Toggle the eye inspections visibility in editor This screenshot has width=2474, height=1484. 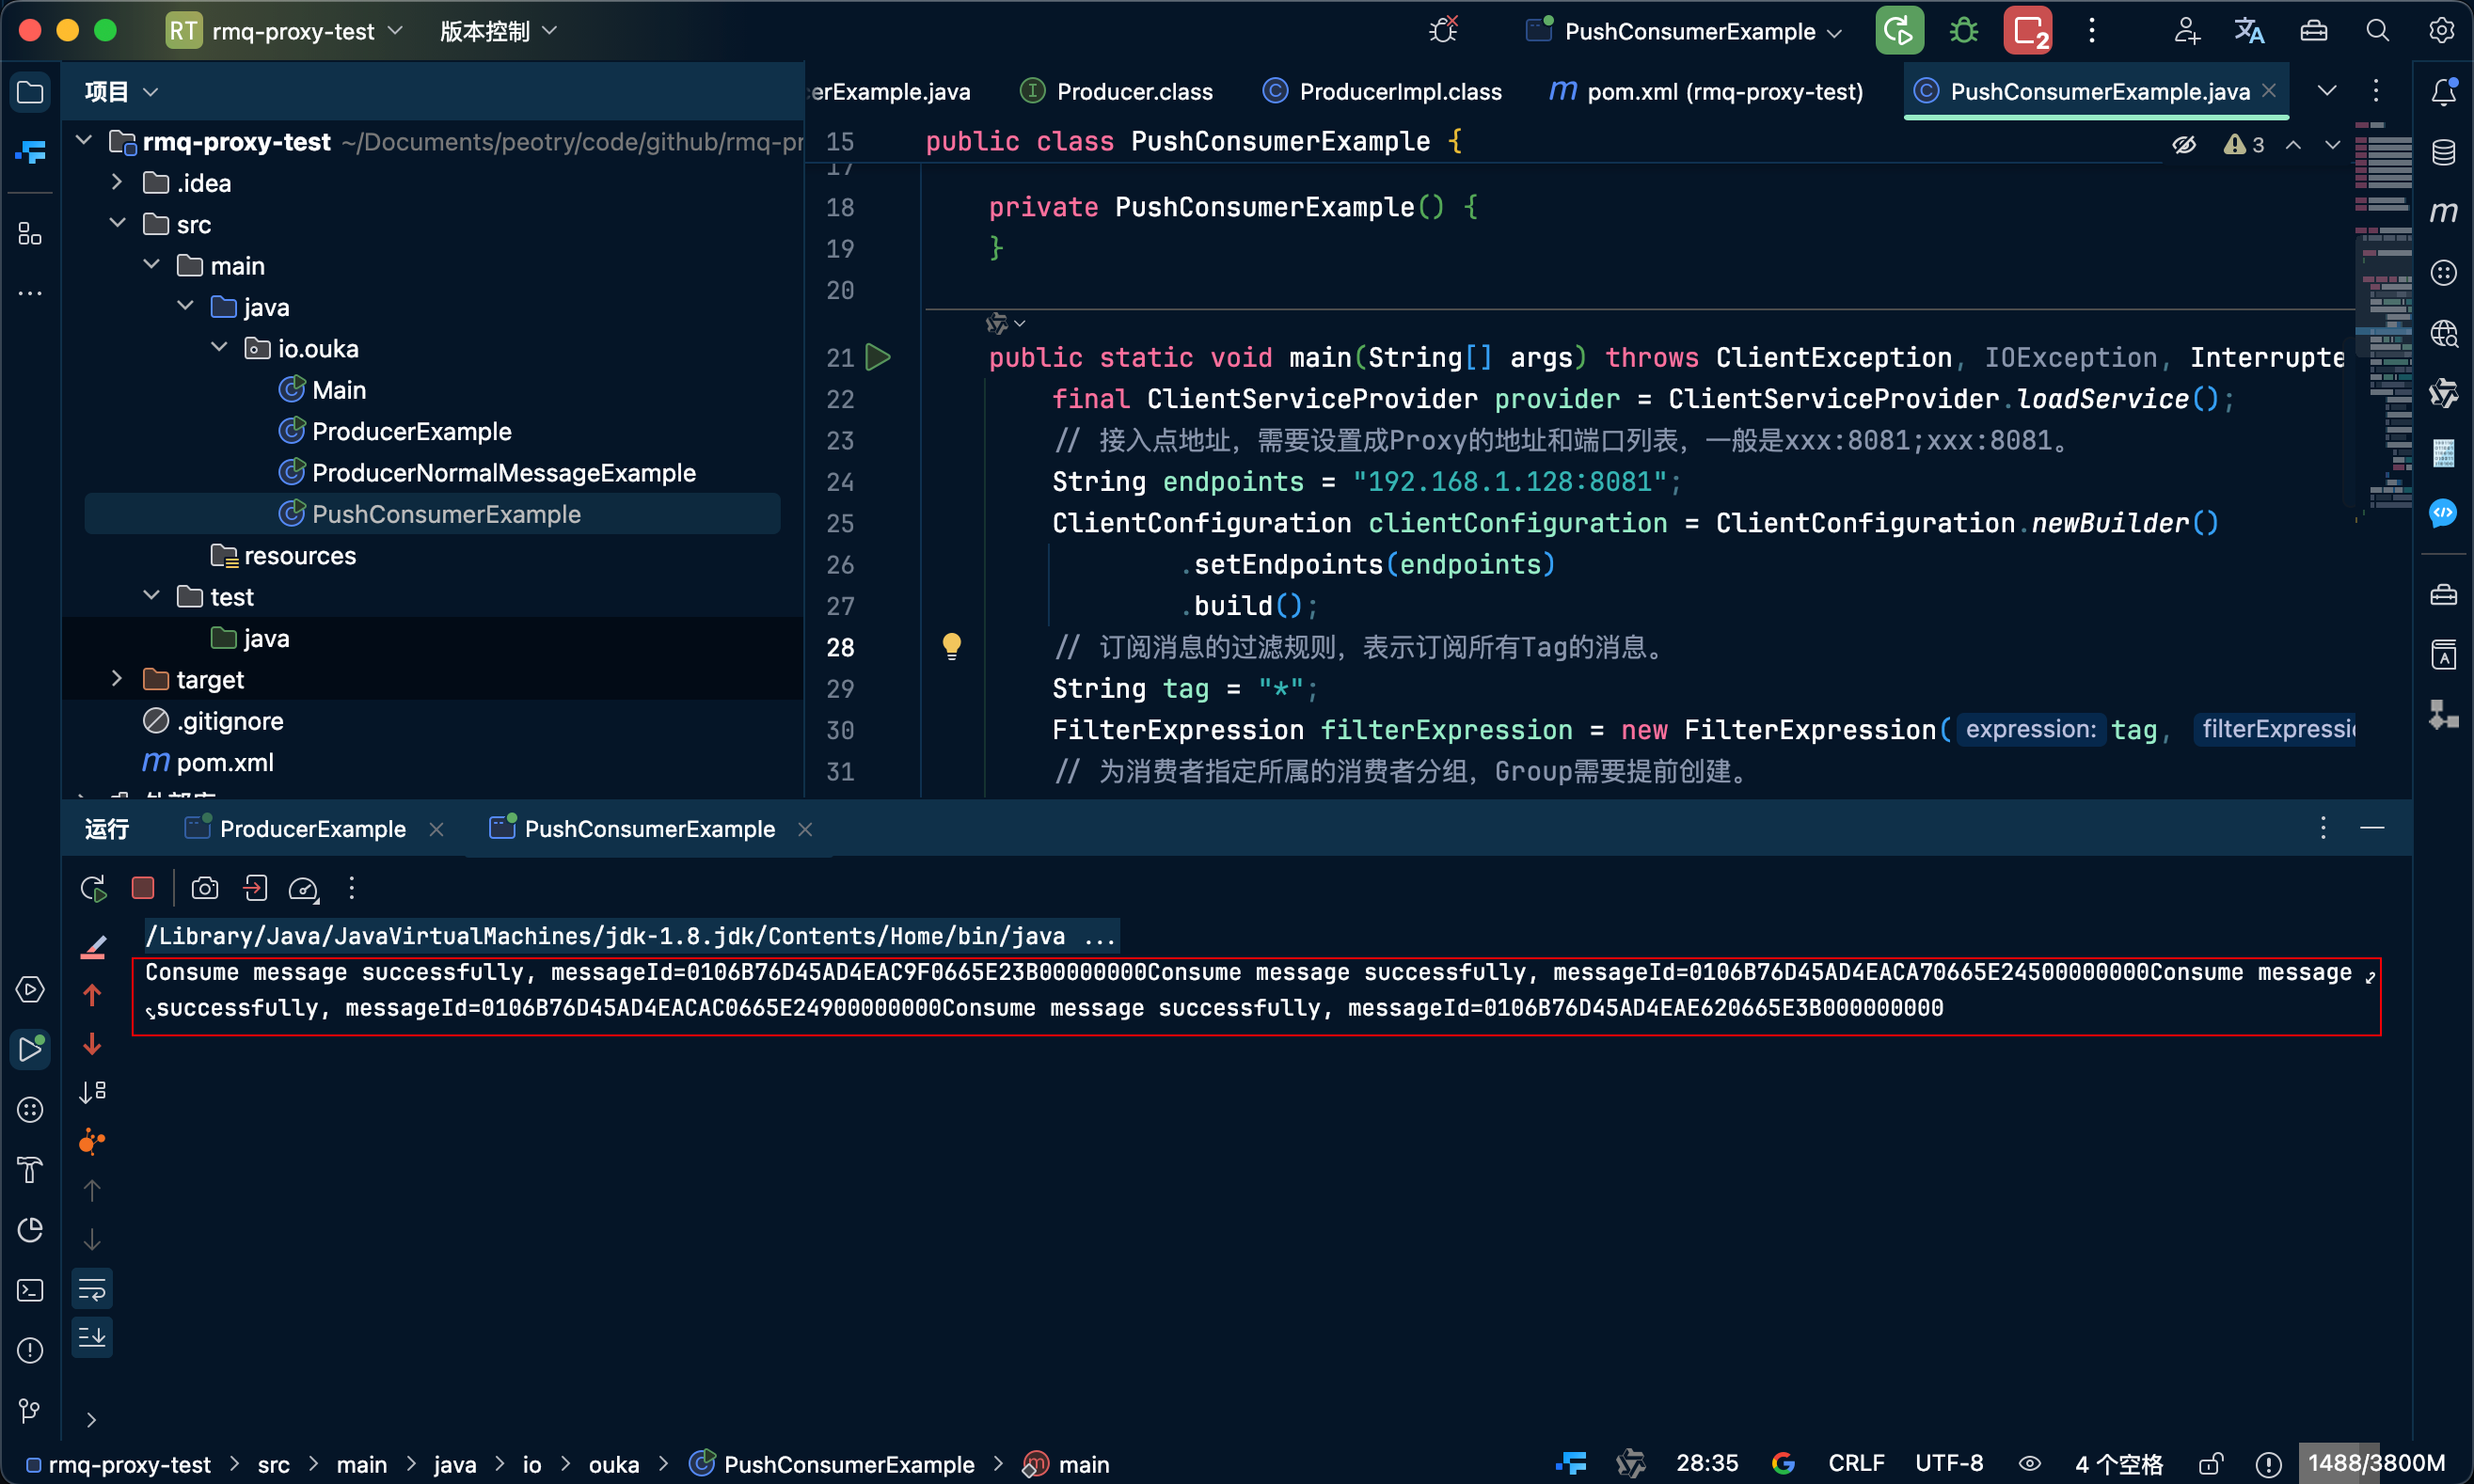click(2184, 145)
